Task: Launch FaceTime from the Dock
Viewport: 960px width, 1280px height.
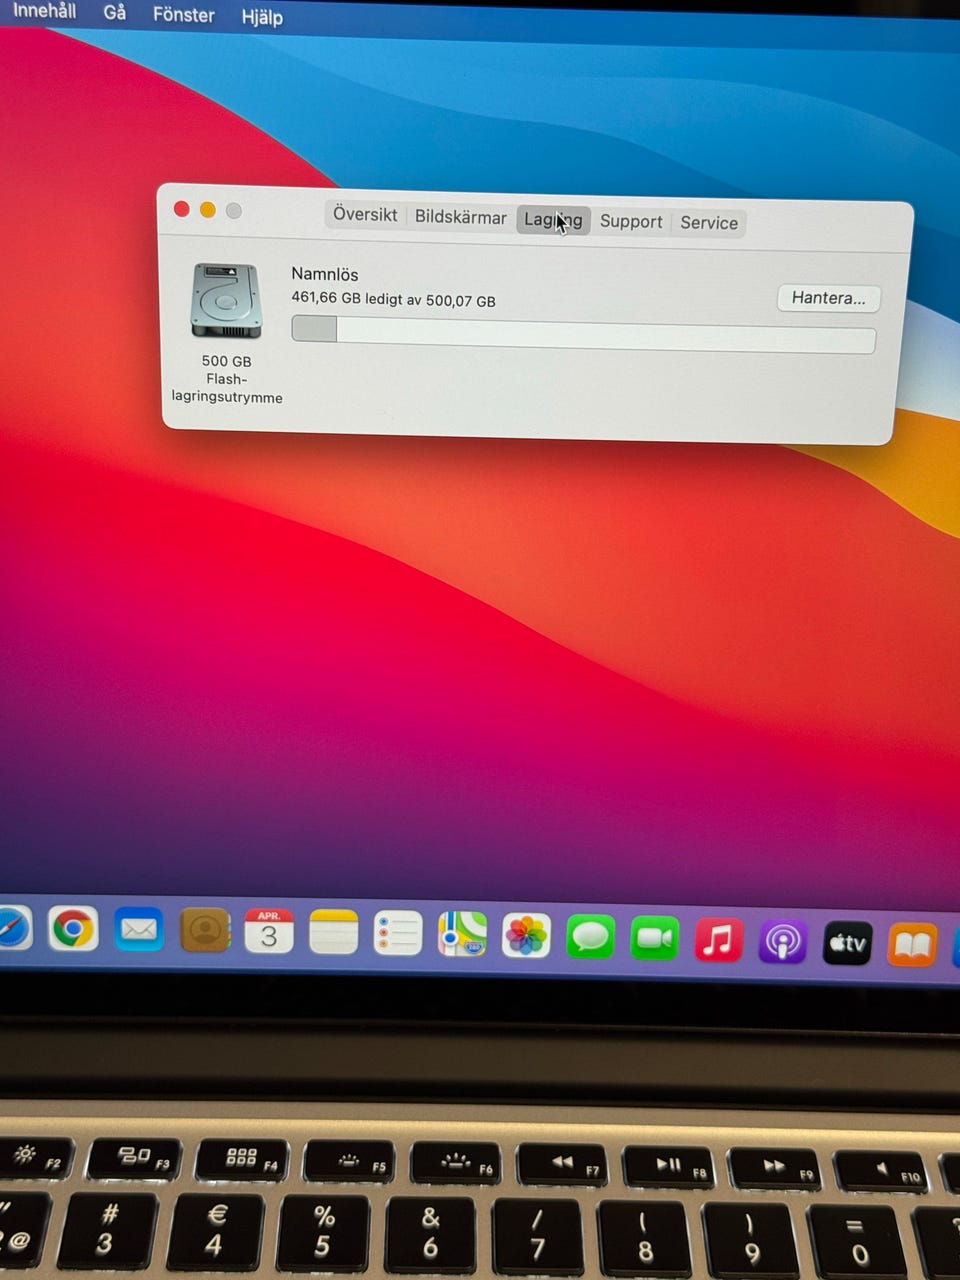Action: (x=654, y=938)
